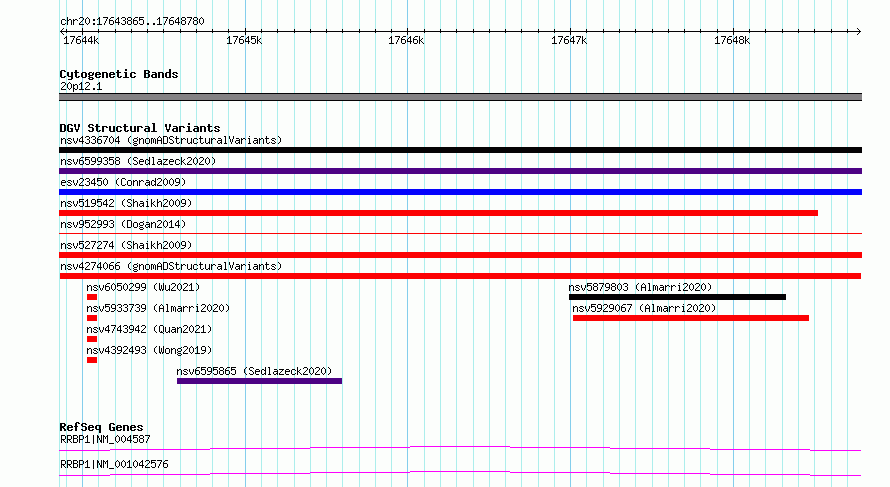The width and height of the screenshot is (890, 487).
Task: Click the gray 20p12.1 cytogenetic band bar
Action: point(460,97)
